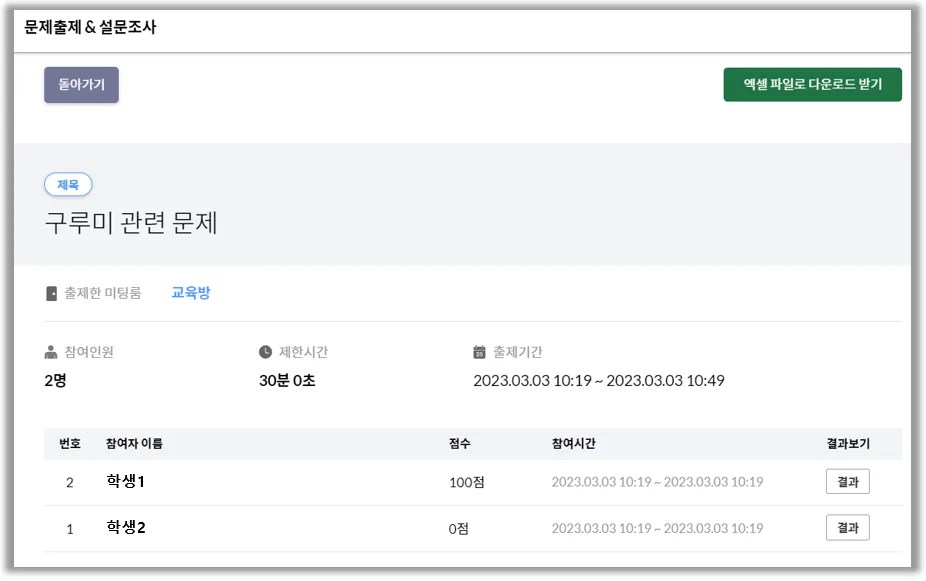This screenshot has height=581, width=926.
Task: Click the 번호 column header
Action: pos(70,444)
